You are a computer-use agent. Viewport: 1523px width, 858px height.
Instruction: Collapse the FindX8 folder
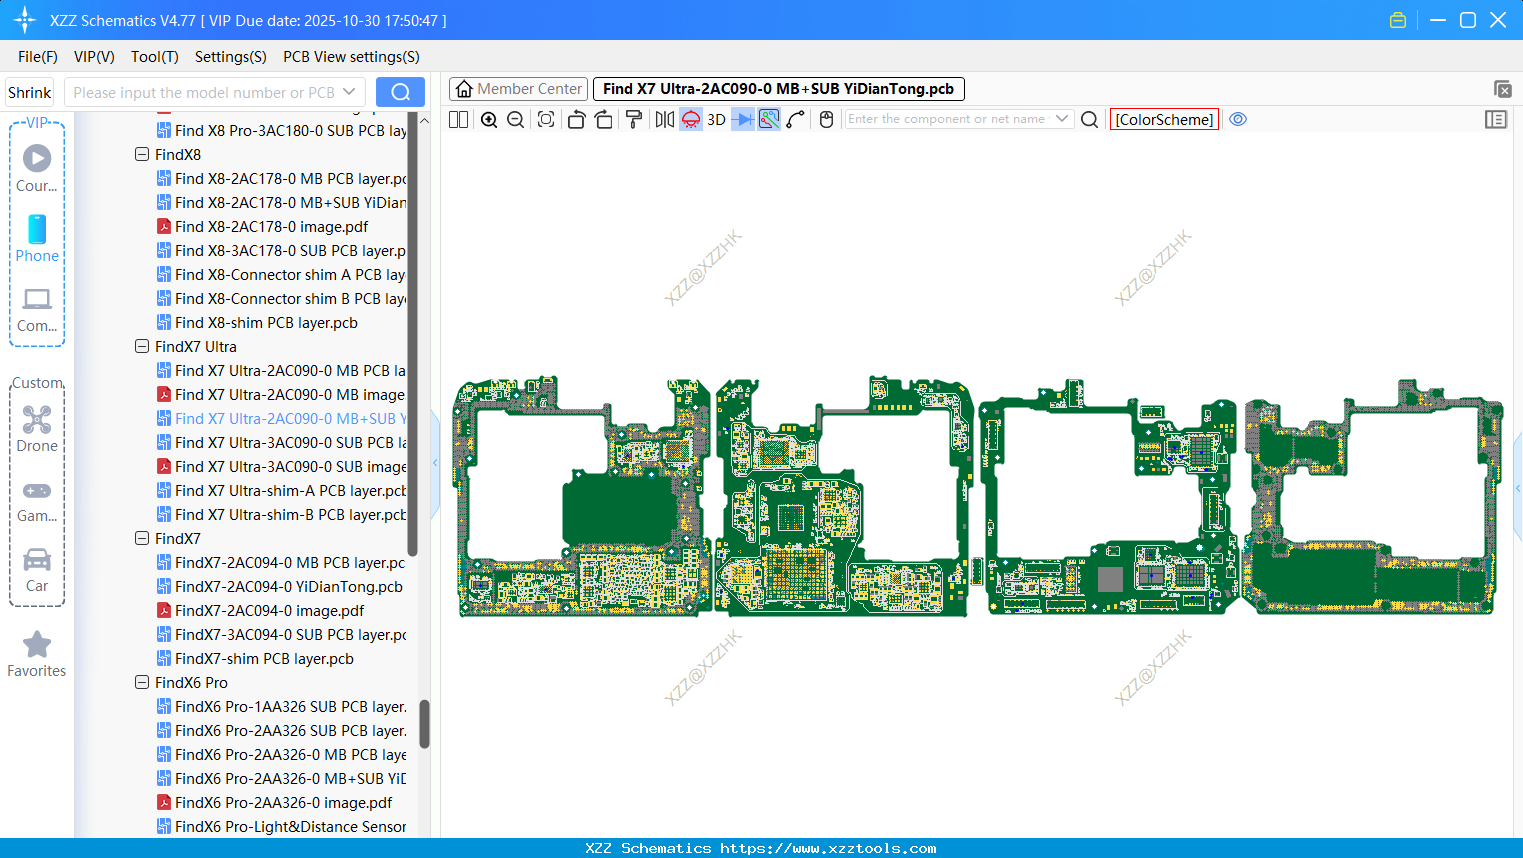(142, 155)
